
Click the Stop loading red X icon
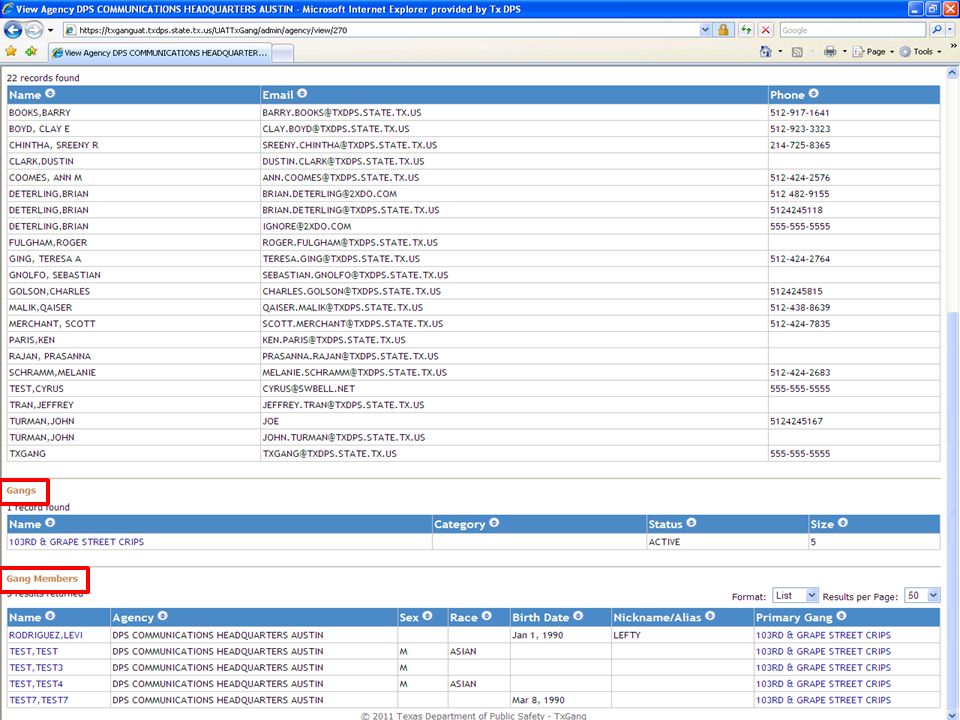tap(765, 30)
